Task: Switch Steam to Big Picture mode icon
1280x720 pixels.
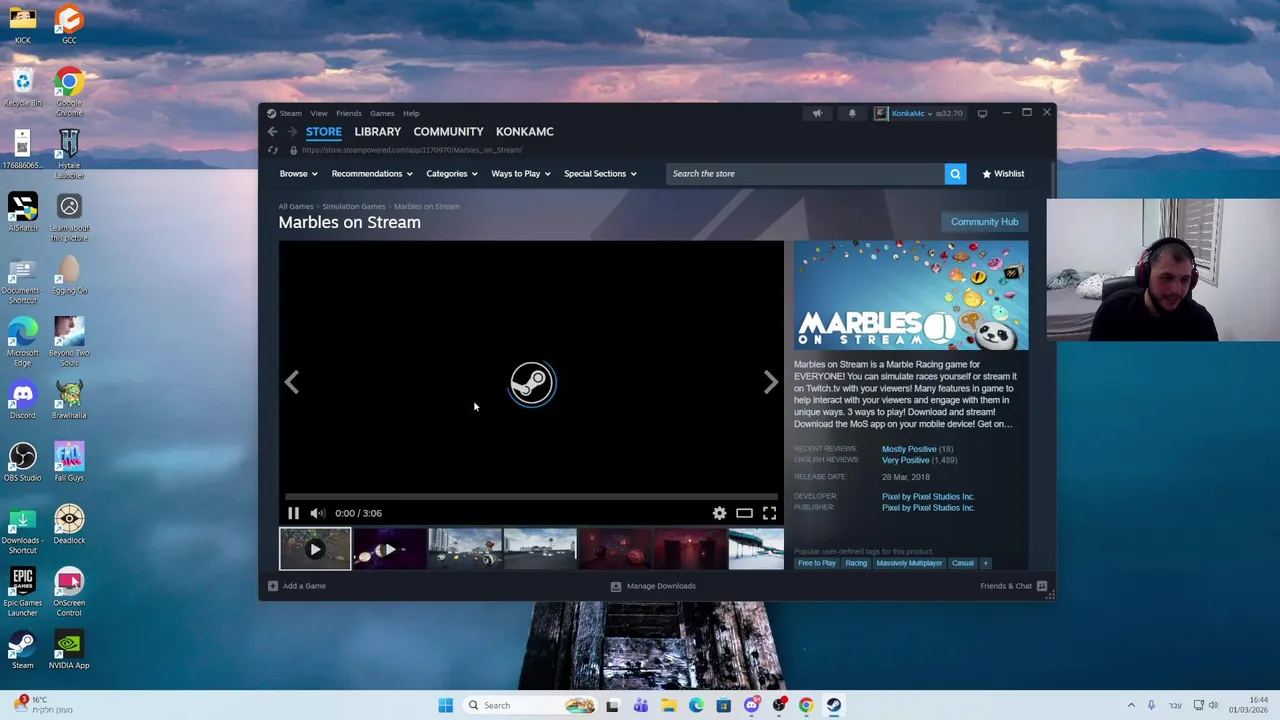Action: (x=982, y=113)
